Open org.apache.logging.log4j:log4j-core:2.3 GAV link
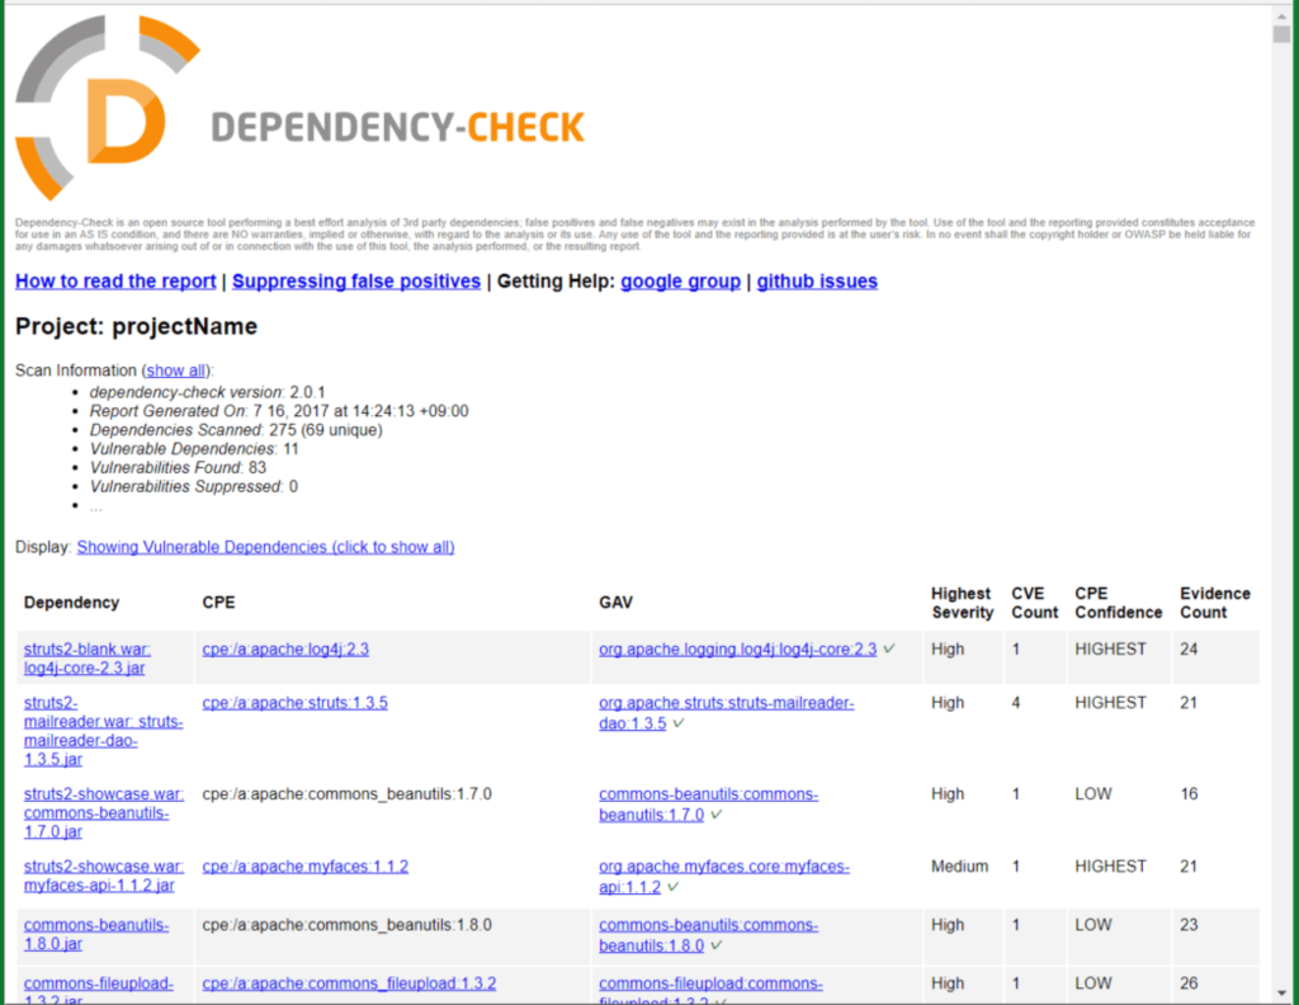 (738, 649)
